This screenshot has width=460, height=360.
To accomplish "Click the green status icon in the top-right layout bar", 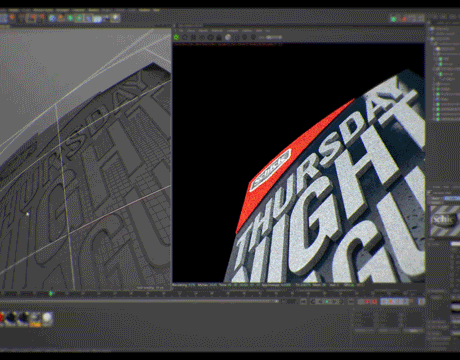I will pos(394,19).
